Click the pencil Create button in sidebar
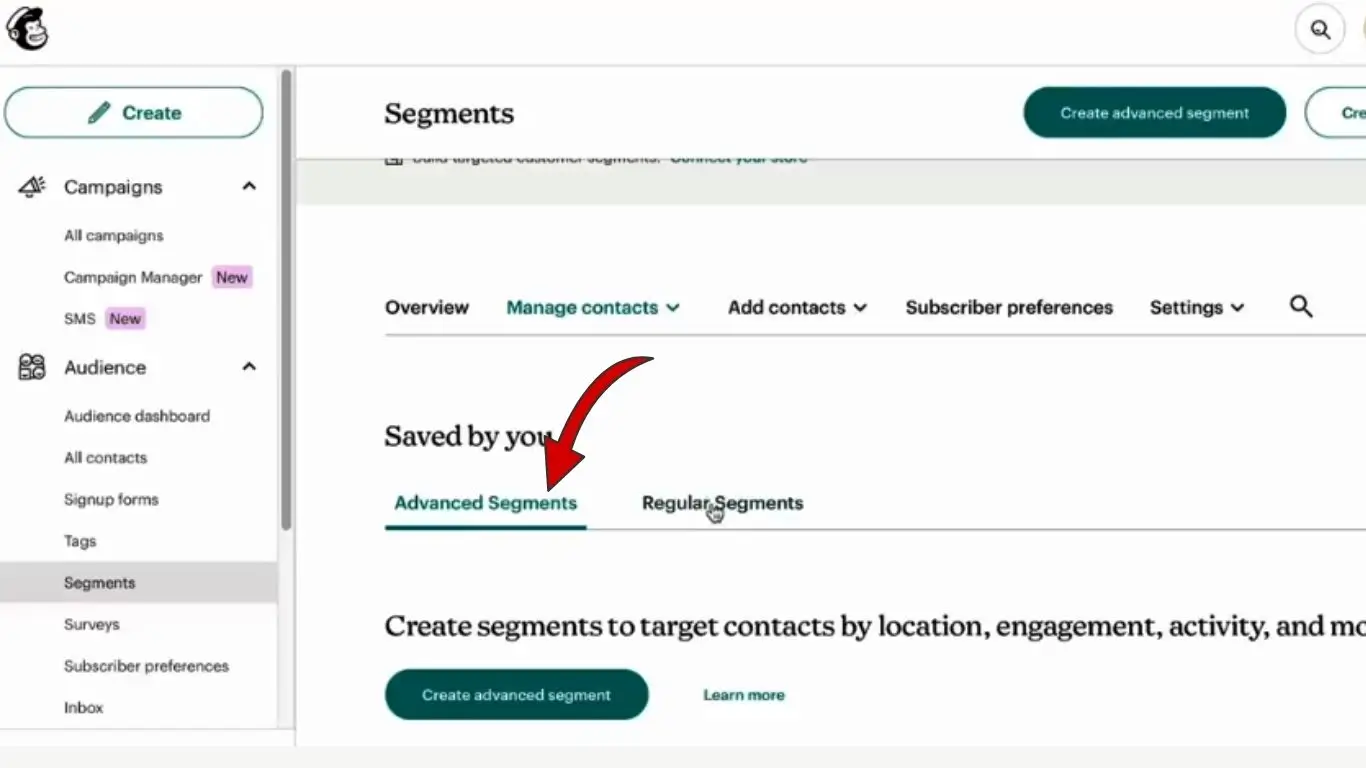1366x768 pixels. [134, 113]
